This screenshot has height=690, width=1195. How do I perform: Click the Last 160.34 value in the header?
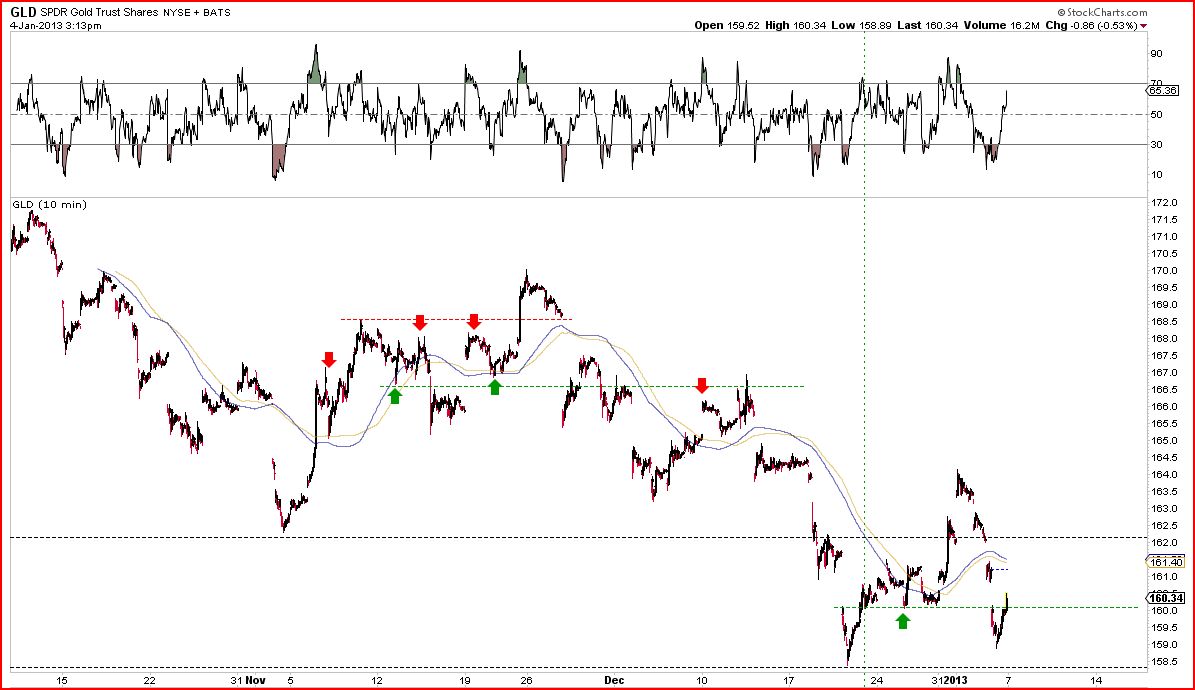pyautogui.click(x=927, y=25)
